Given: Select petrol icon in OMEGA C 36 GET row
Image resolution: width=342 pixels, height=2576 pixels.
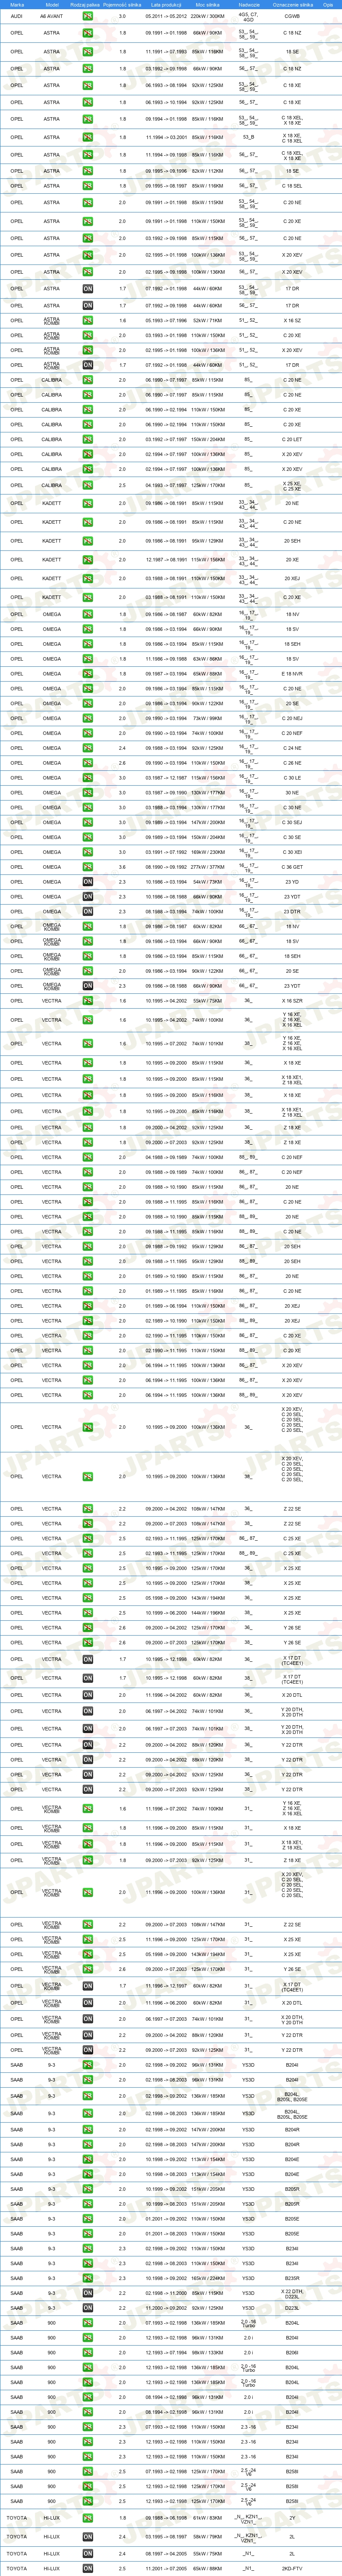Looking at the screenshot, I should click(x=88, y=867).
